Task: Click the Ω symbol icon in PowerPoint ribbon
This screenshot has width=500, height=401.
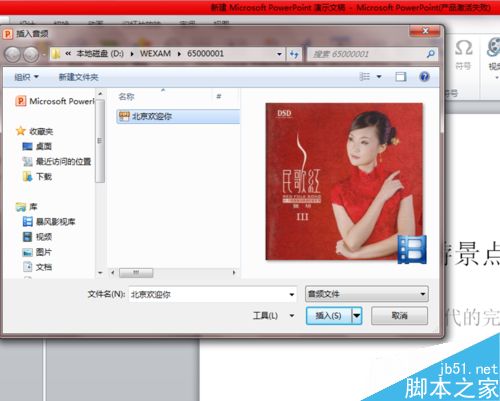Action: (464, 48)
